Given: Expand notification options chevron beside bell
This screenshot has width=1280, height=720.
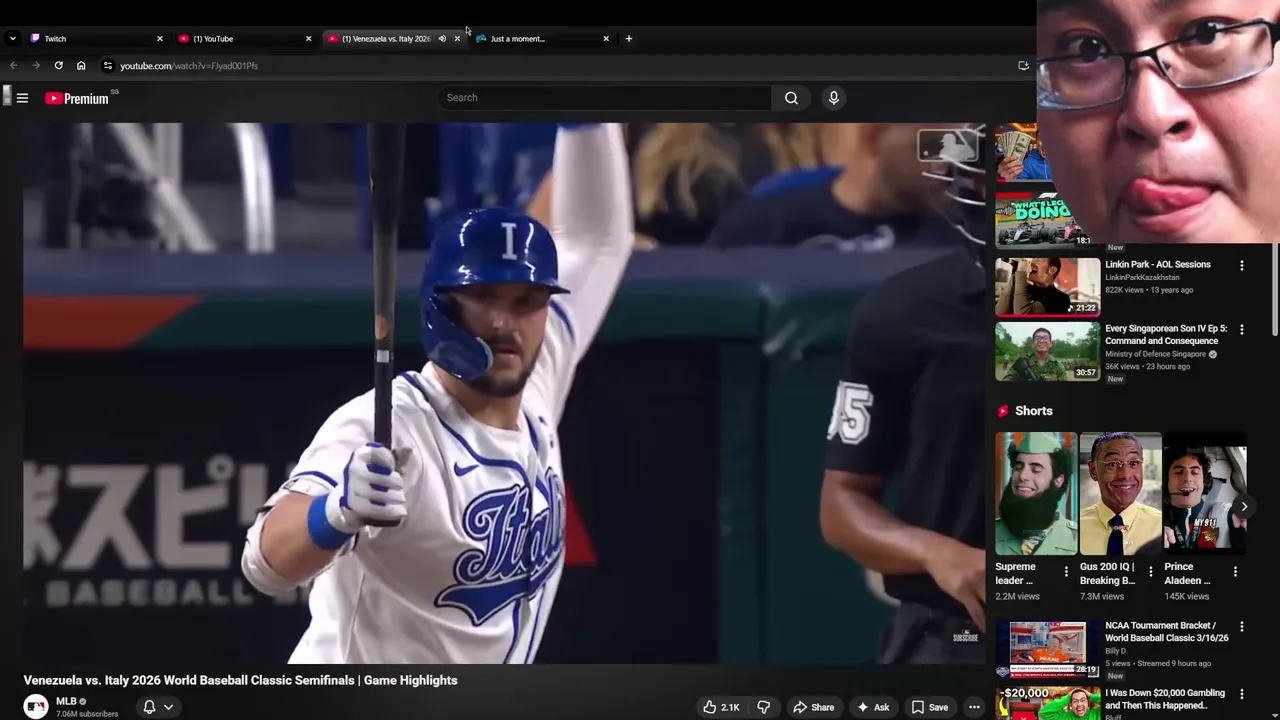Looking at the screenshot, I should 168,707.
